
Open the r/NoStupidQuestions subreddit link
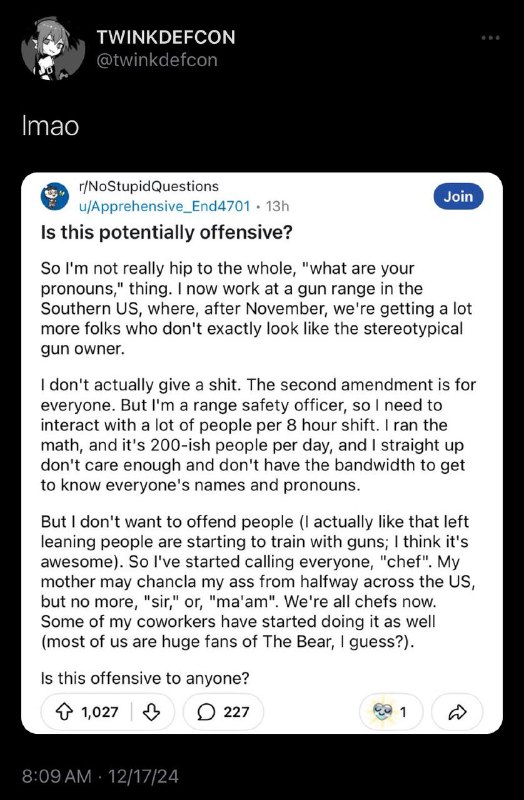(x=148, y=187)
